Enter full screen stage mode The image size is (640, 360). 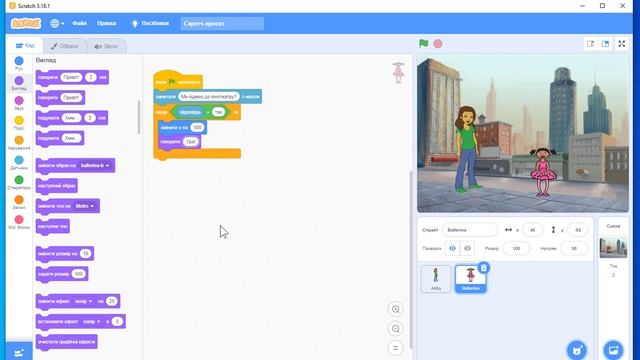622,44
